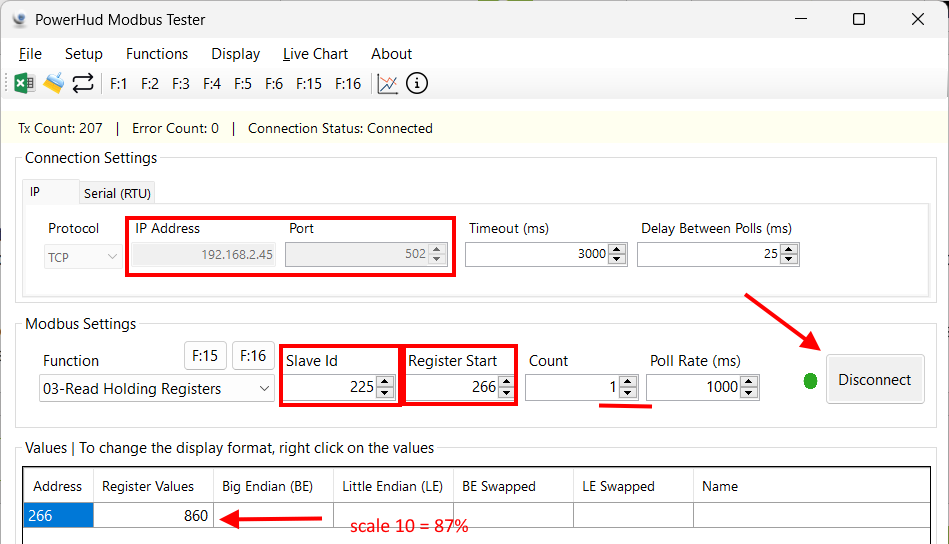
Task: Increase Poll Rate with up arrow
Action: [749, 381]
